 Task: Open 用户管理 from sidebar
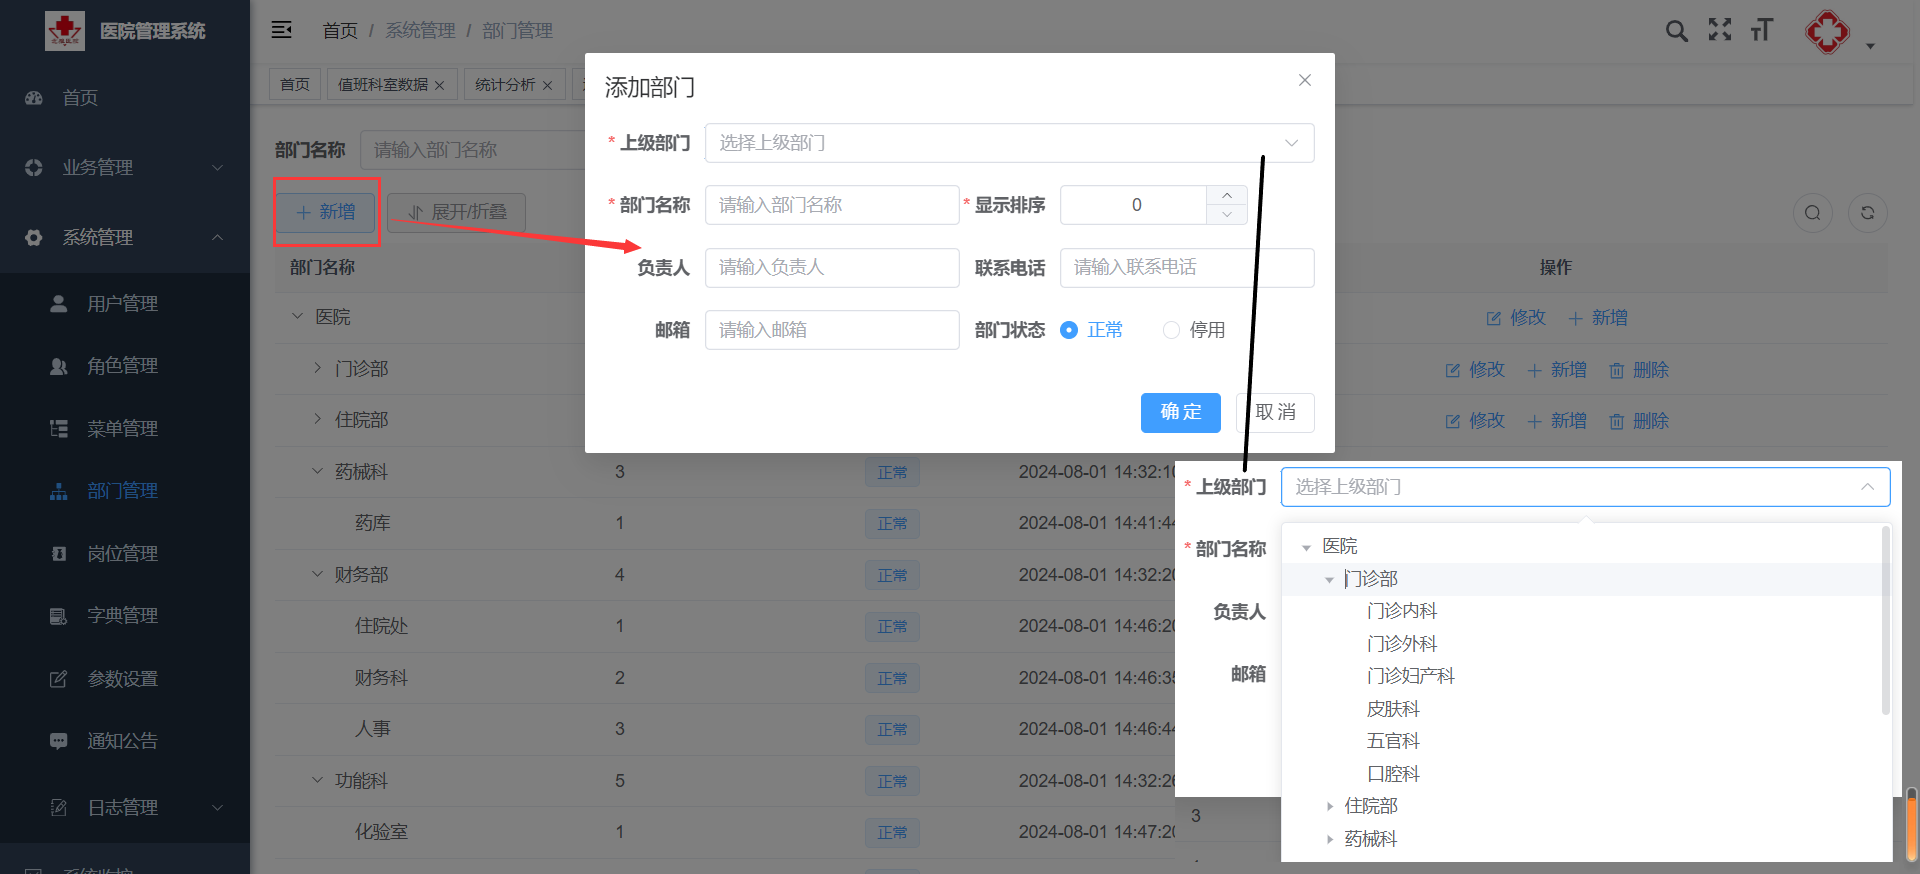122,304
